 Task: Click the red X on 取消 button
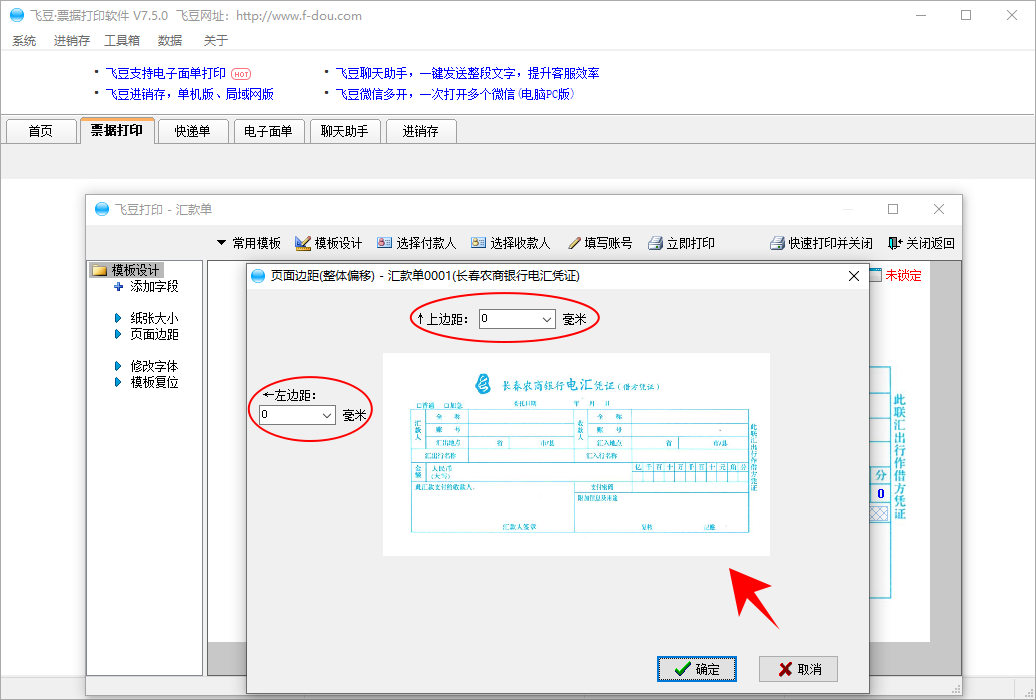(785, 669)
